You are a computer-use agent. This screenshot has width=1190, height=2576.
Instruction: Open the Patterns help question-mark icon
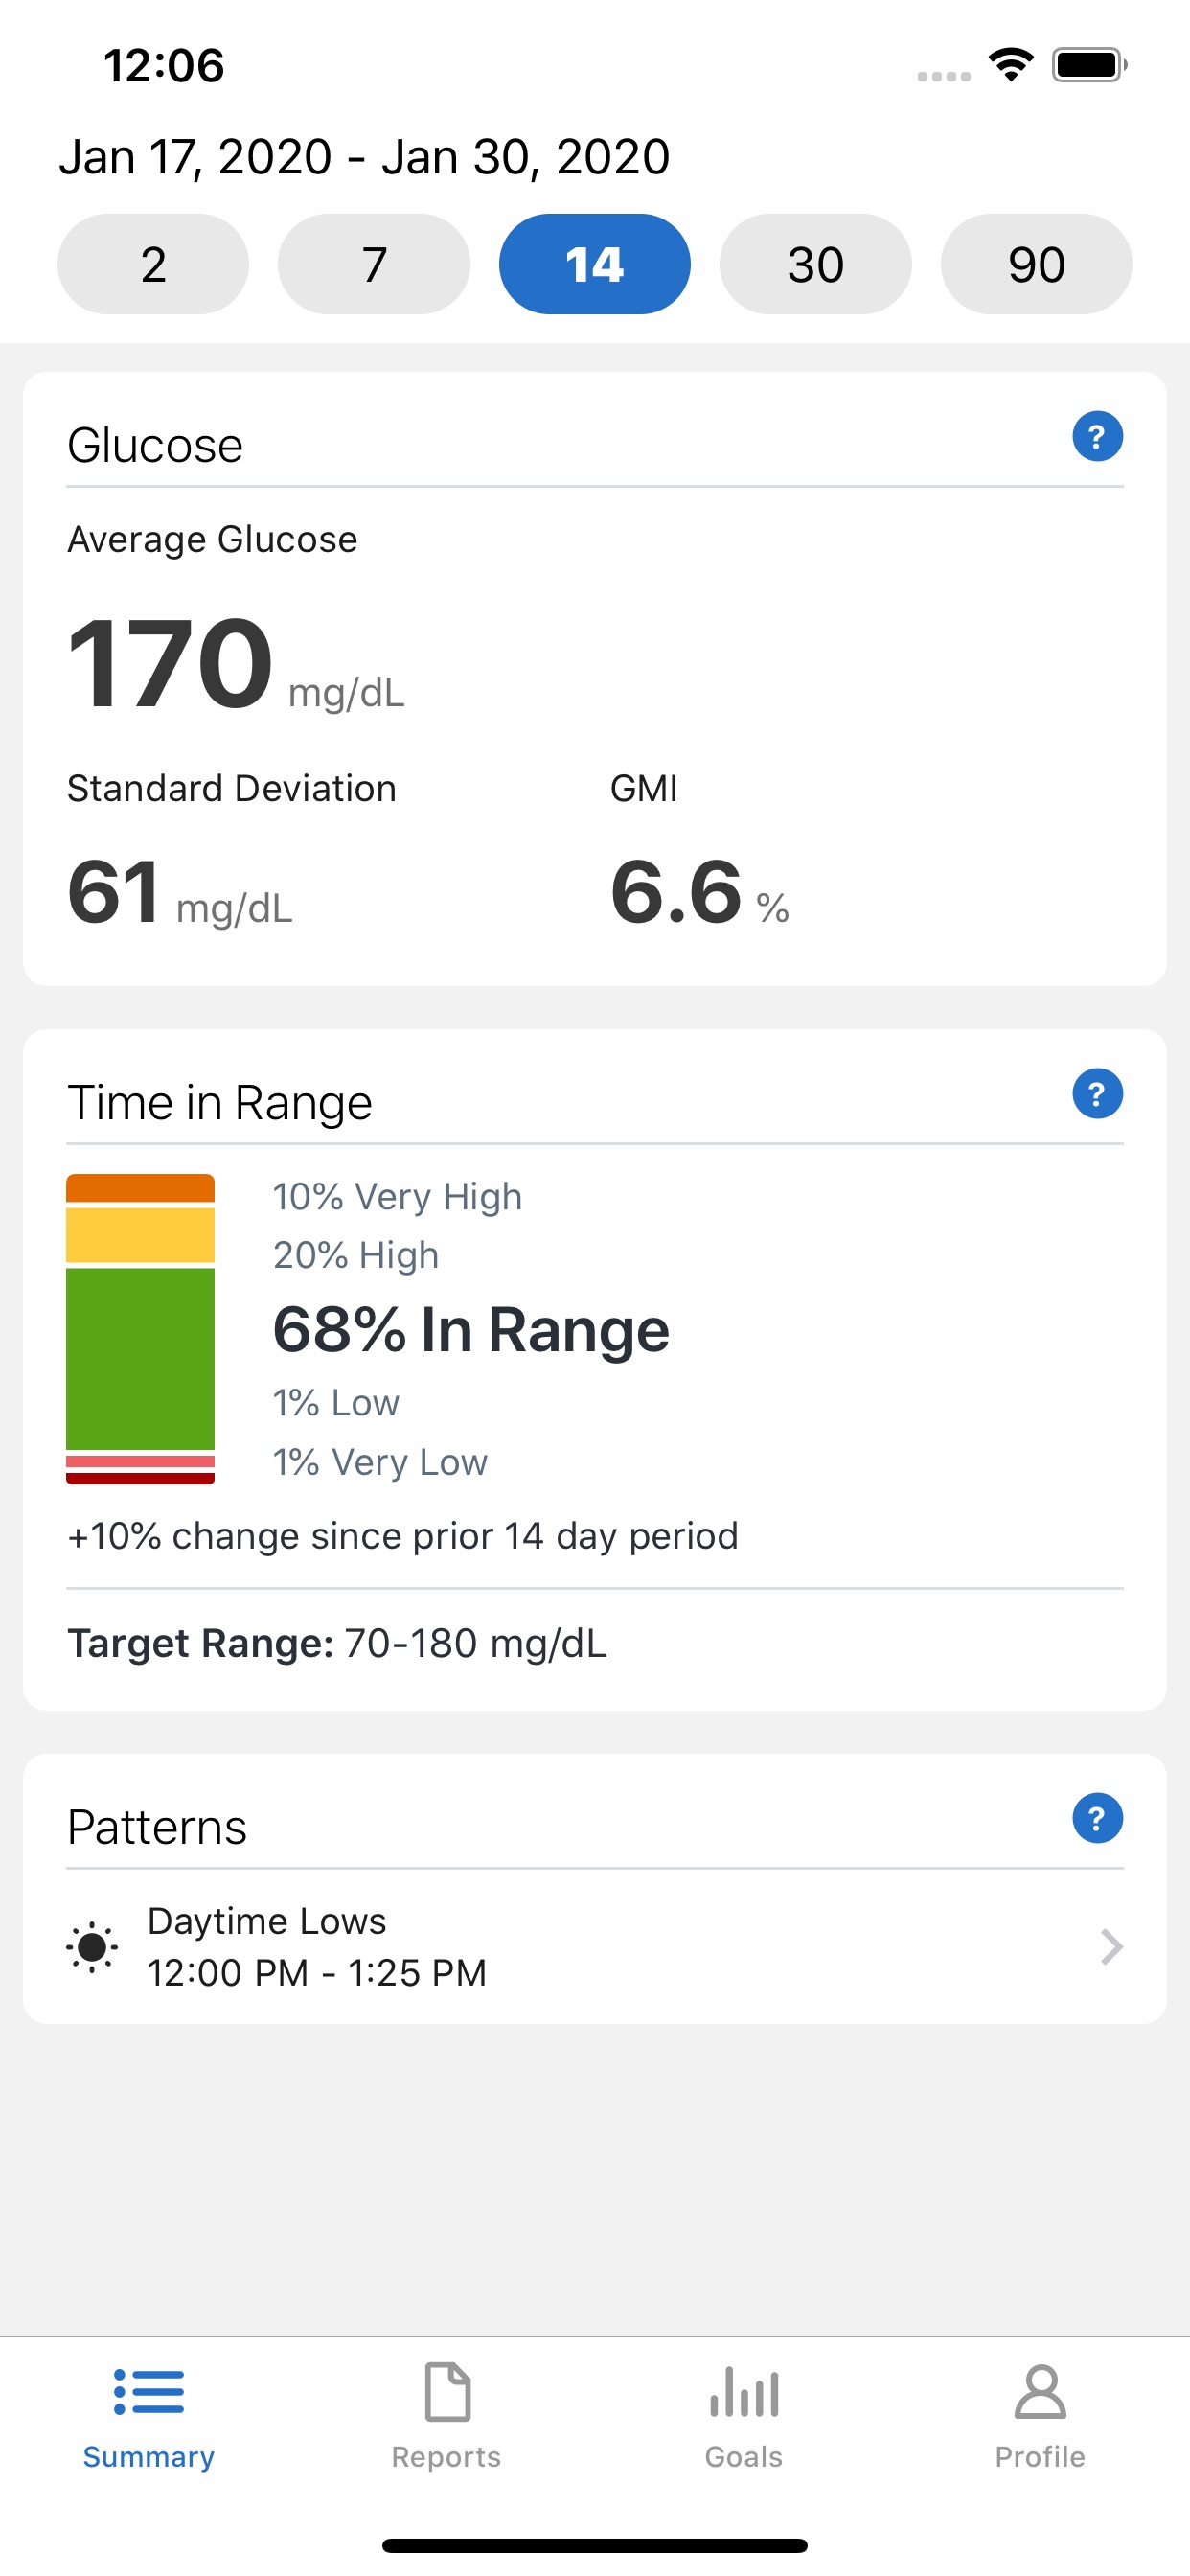point(1097,1817)
